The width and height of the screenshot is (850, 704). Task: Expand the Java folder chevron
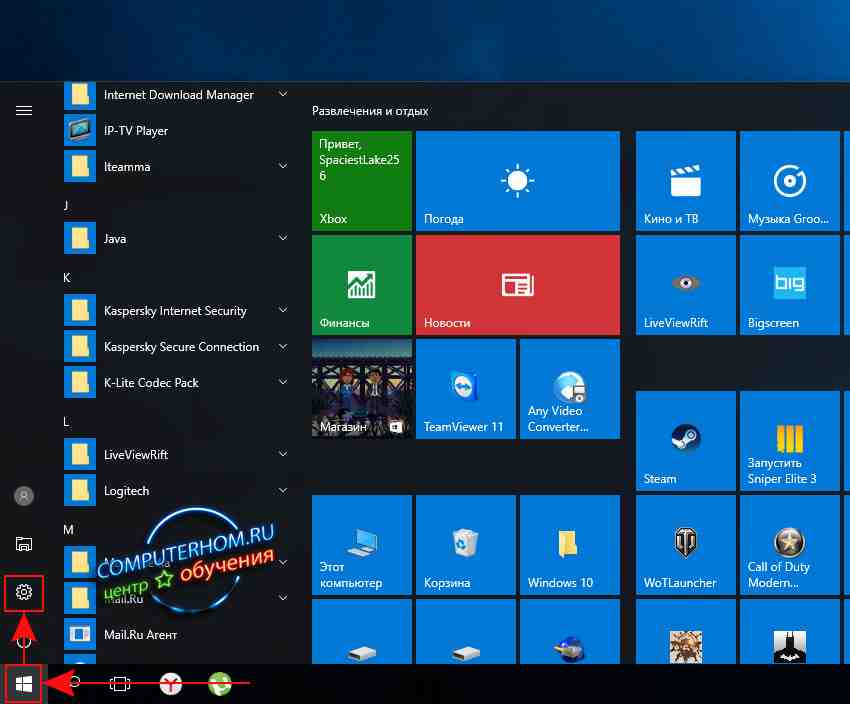coord(283,238)
